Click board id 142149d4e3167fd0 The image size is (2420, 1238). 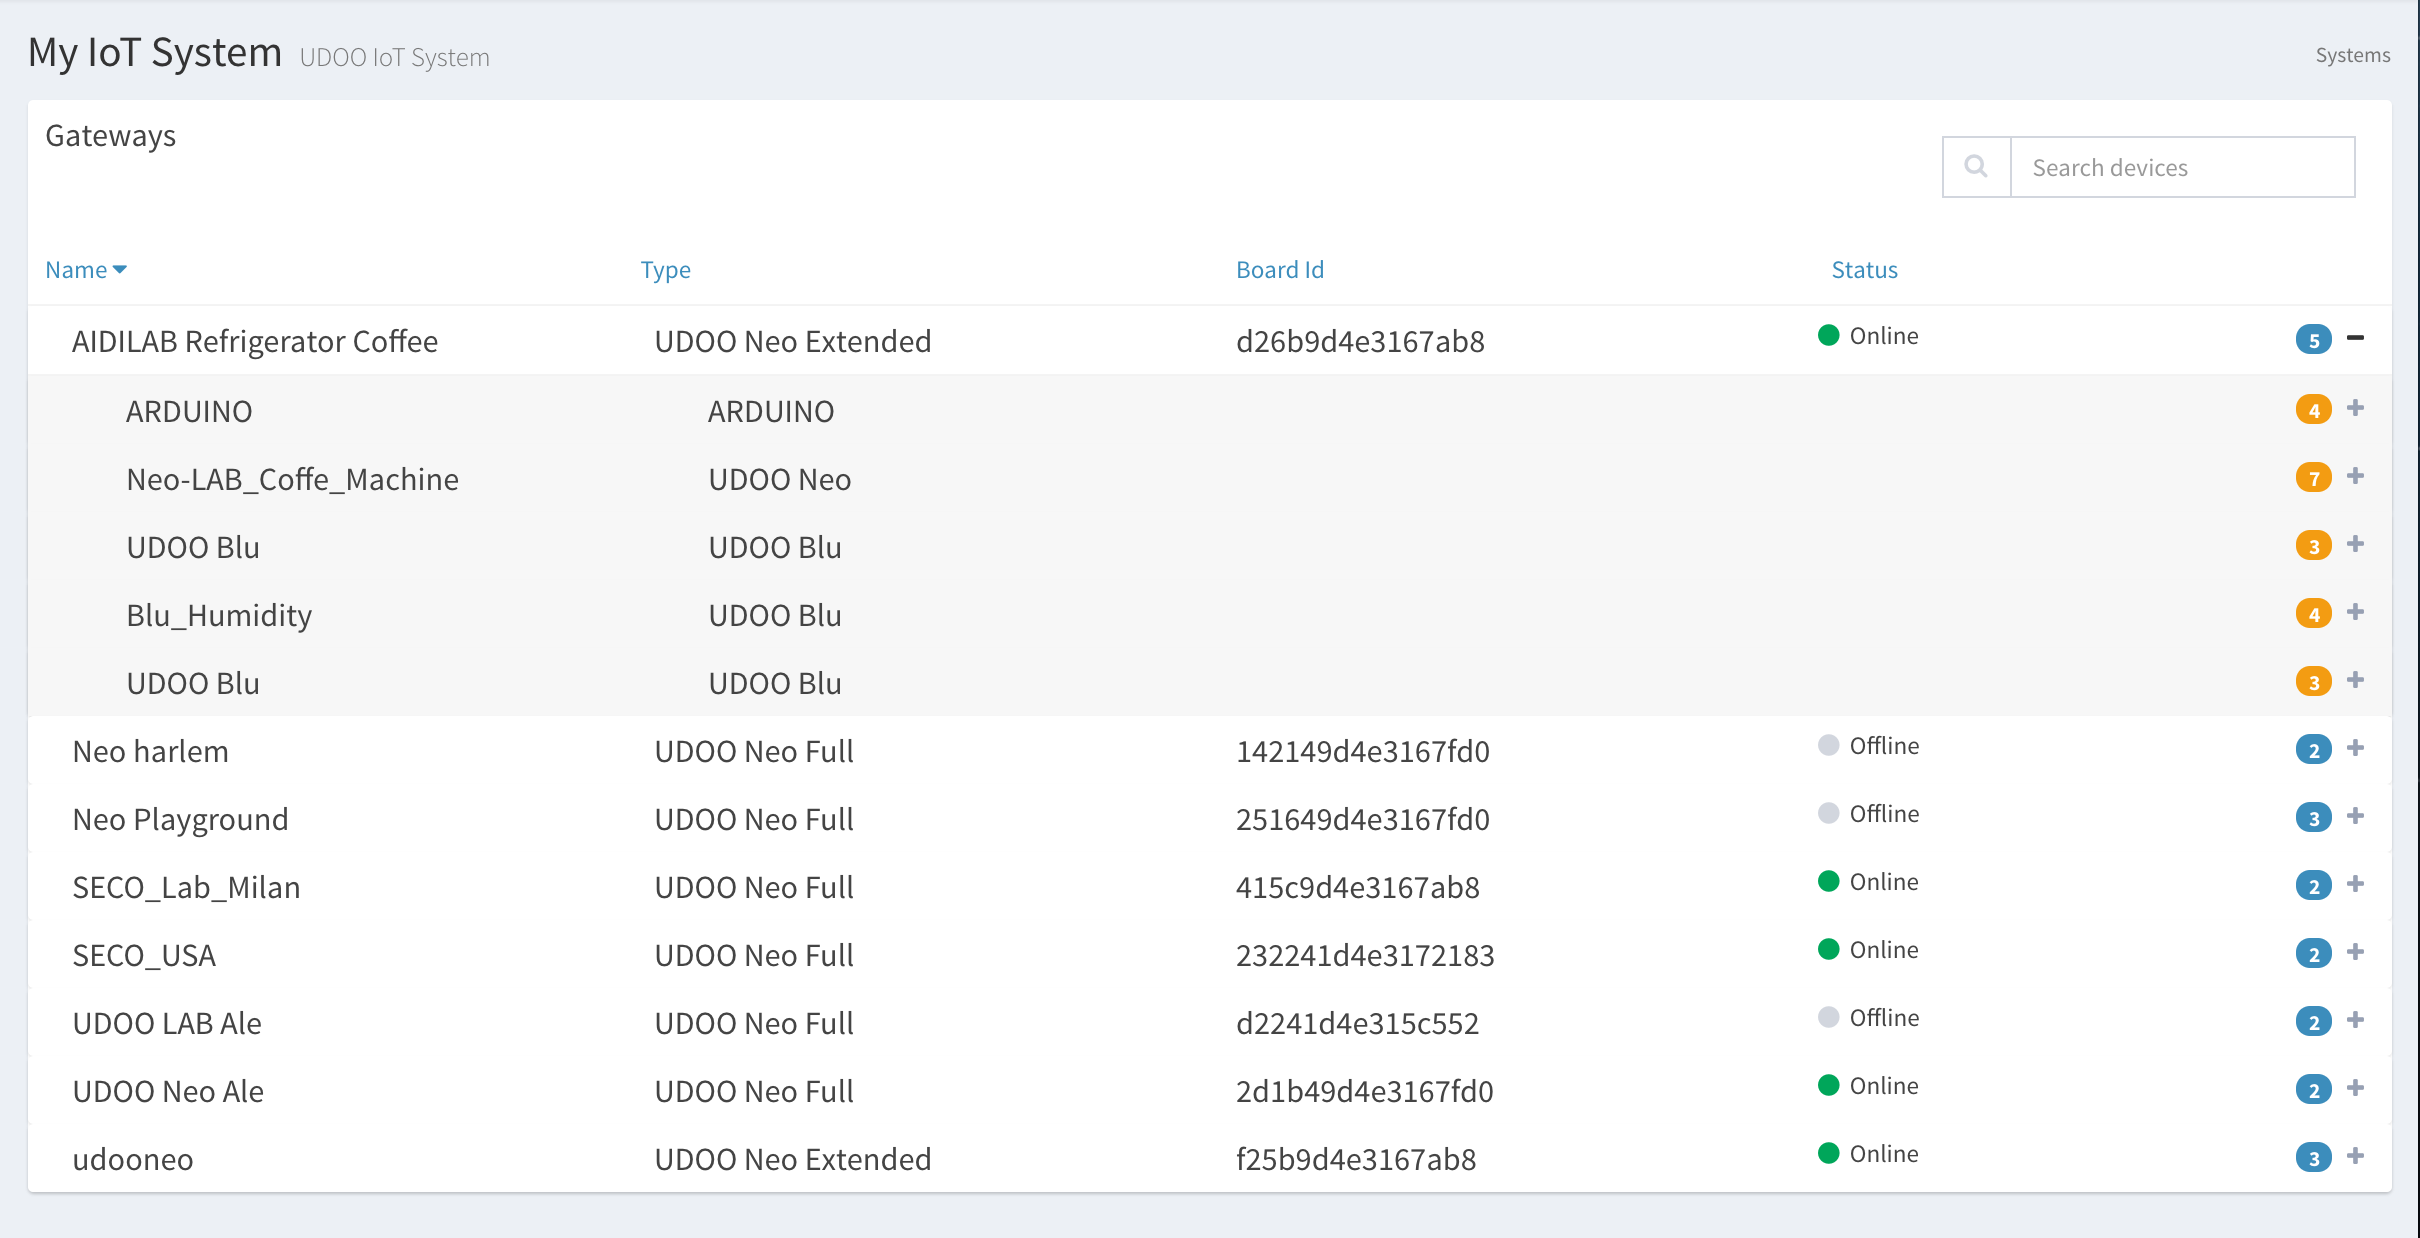pyautogui.click(x=1362, y=752)
